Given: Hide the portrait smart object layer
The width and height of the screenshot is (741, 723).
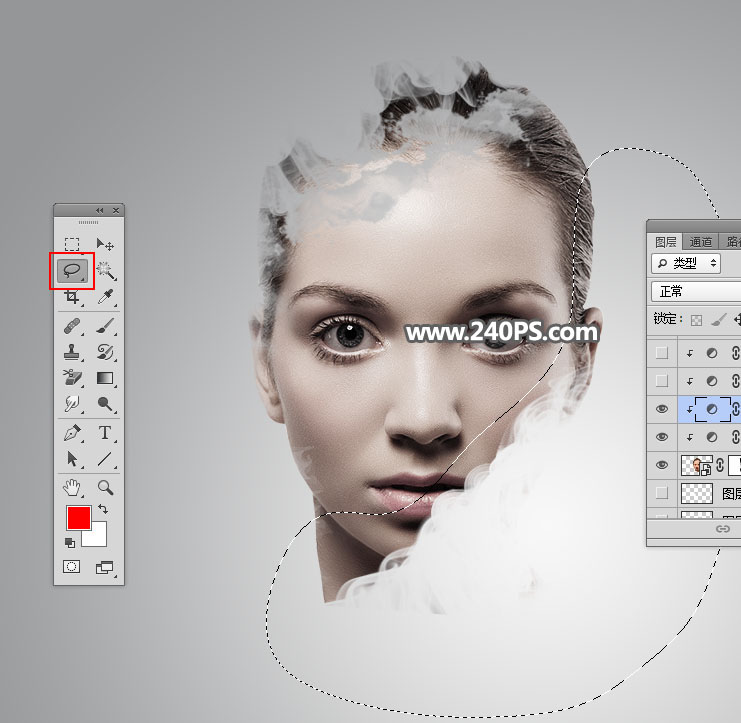Looking at the screenshot, I should click(x=659, y=465).
